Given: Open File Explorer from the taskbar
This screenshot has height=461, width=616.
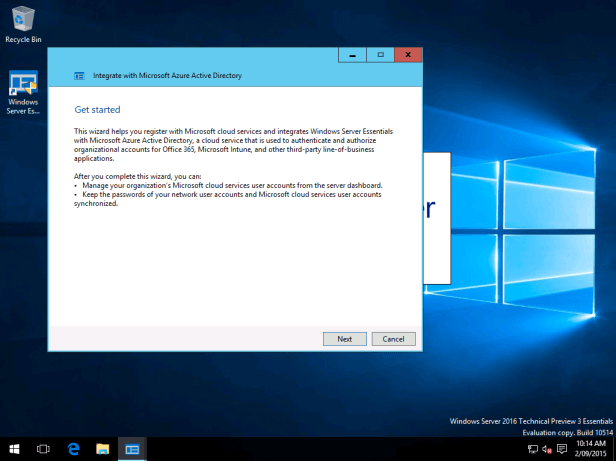Looking at the screenshot, I should click(102, 449).
